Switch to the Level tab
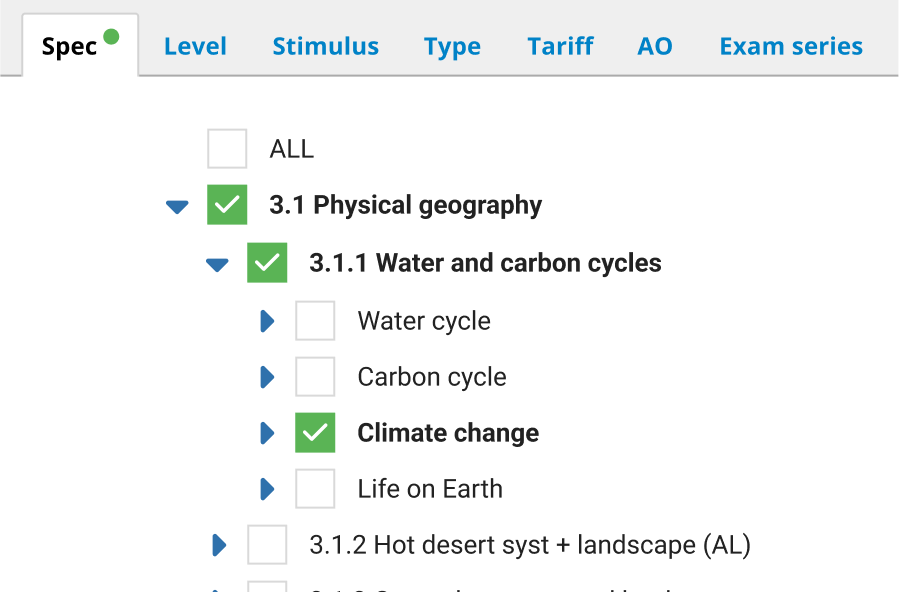Image resolution: width=899 pixels, height=592 pixels. click(x=195, y=46)
